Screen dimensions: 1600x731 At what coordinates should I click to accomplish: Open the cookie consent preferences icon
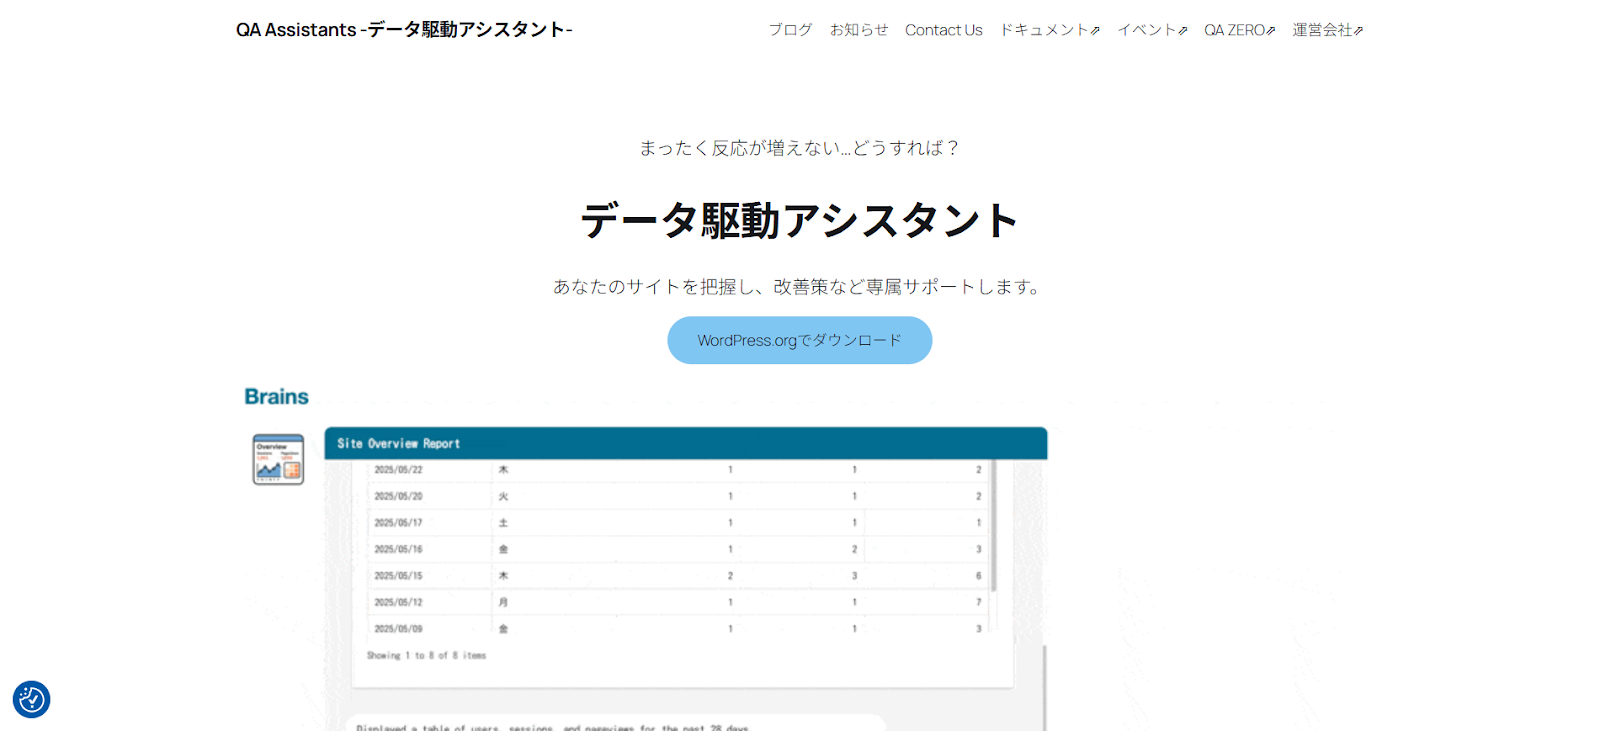[x=31, y=699]
